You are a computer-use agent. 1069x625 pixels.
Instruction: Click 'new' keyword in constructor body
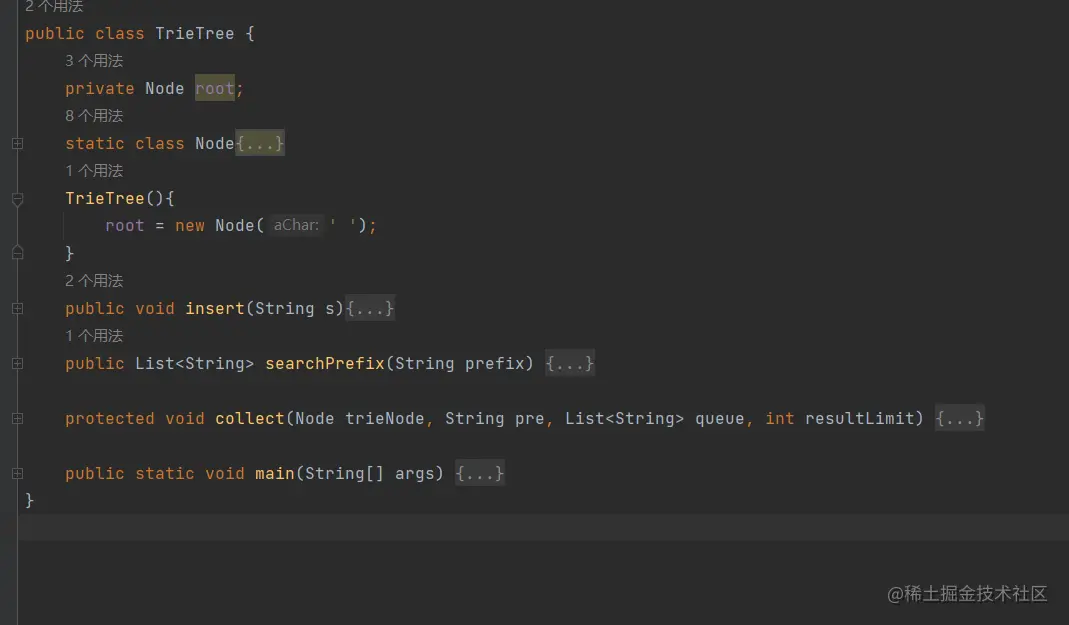coord(190,226)
